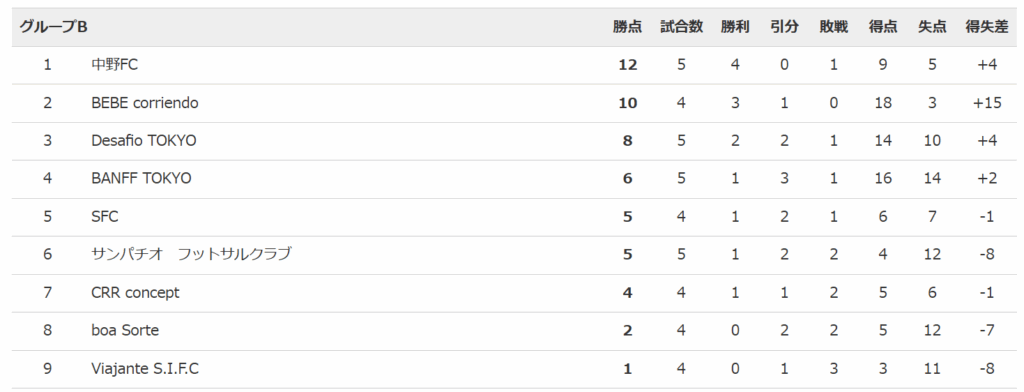
Task: Click the 勝点 column header
Action: click(628, 27)
